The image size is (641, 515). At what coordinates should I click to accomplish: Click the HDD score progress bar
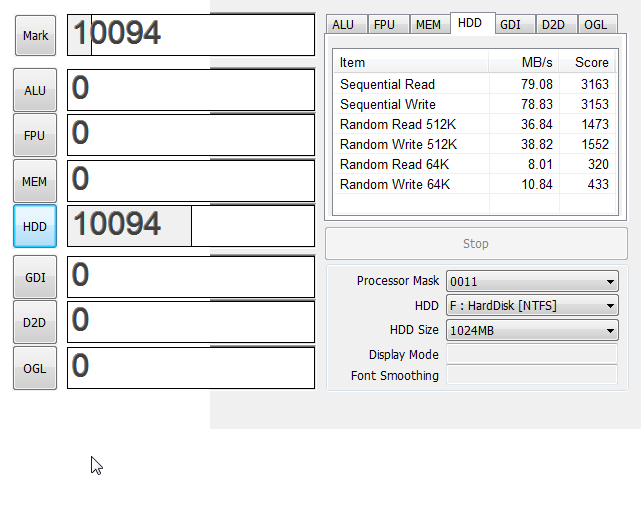tap(191, 226)
